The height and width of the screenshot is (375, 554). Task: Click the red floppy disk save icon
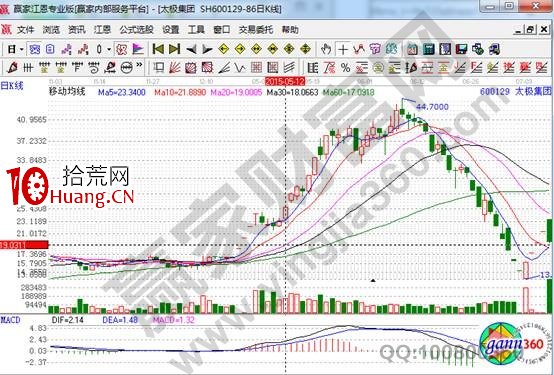point(461,49)
